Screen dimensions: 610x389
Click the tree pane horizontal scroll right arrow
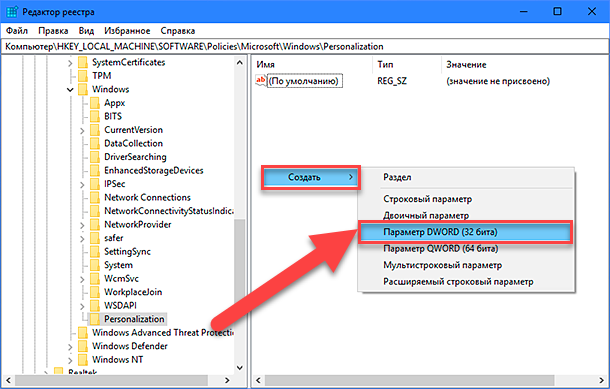click(227, 380)
